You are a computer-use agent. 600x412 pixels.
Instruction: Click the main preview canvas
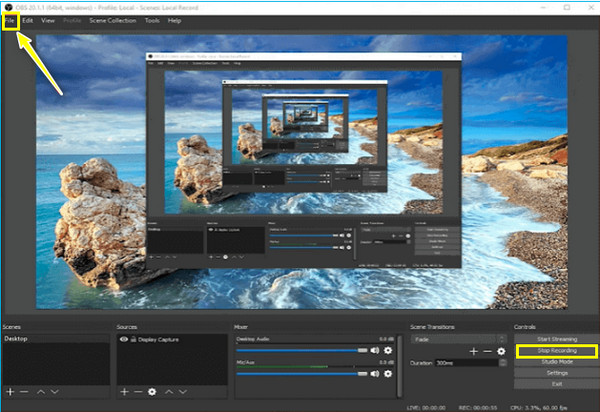[x=302, y=172]
